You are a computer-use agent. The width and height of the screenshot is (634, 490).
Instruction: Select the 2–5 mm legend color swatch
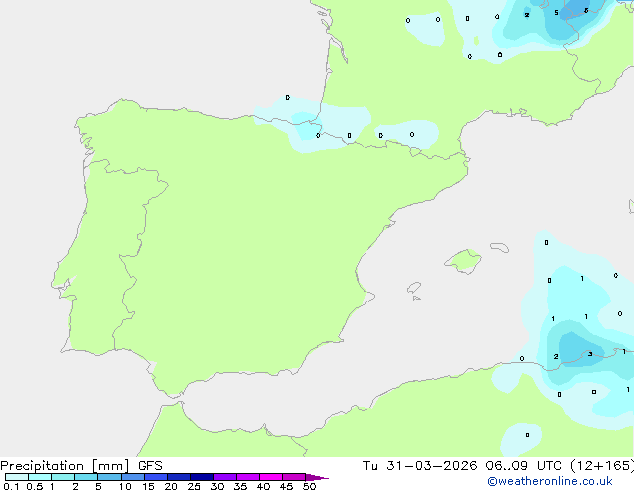[x=86, y=477]
